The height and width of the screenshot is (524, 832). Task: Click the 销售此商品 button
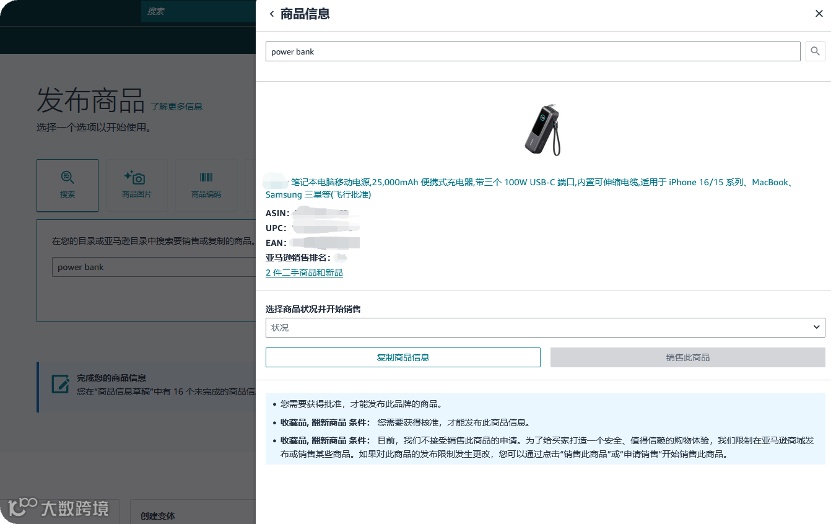point(688,357)
